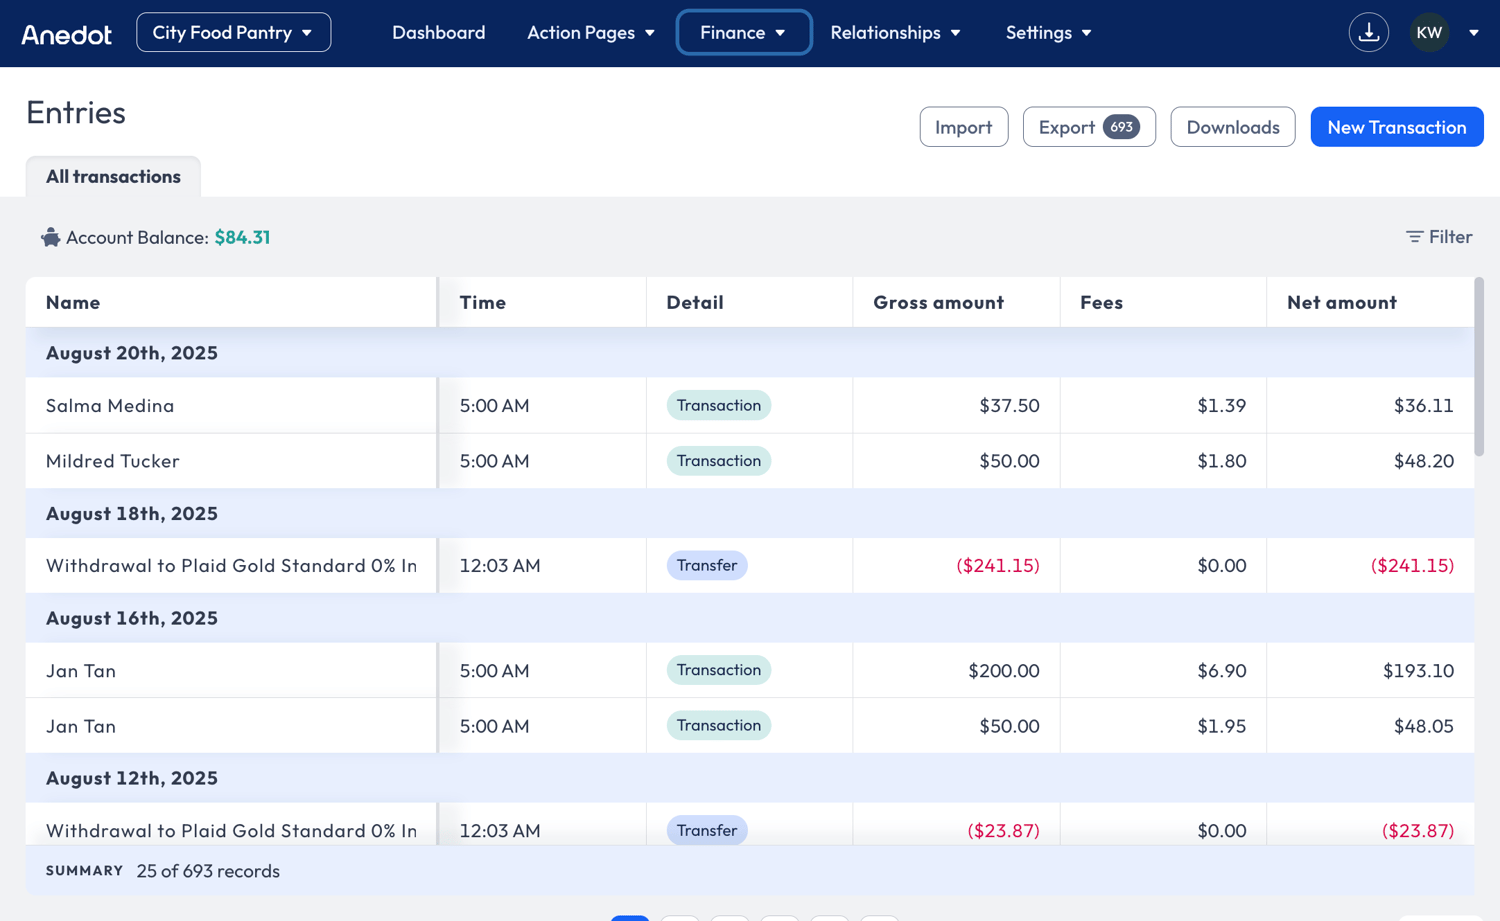1500x921 pixels.
Task: Click the Transfer tag on $241.15 withdrawal
Action: click(706, 565)
